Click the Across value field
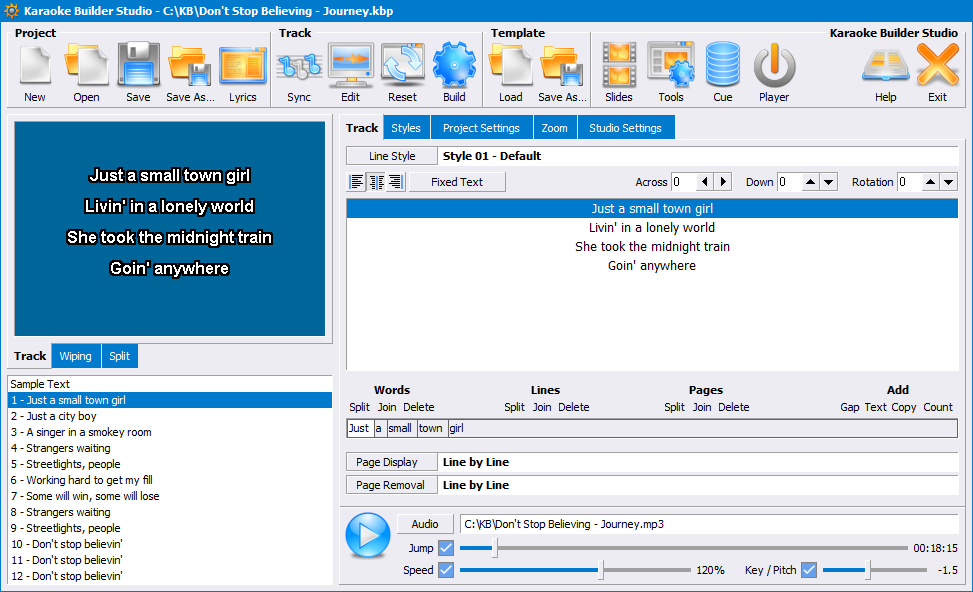Screen dimensions: 973x592 [x=684, y=182]
